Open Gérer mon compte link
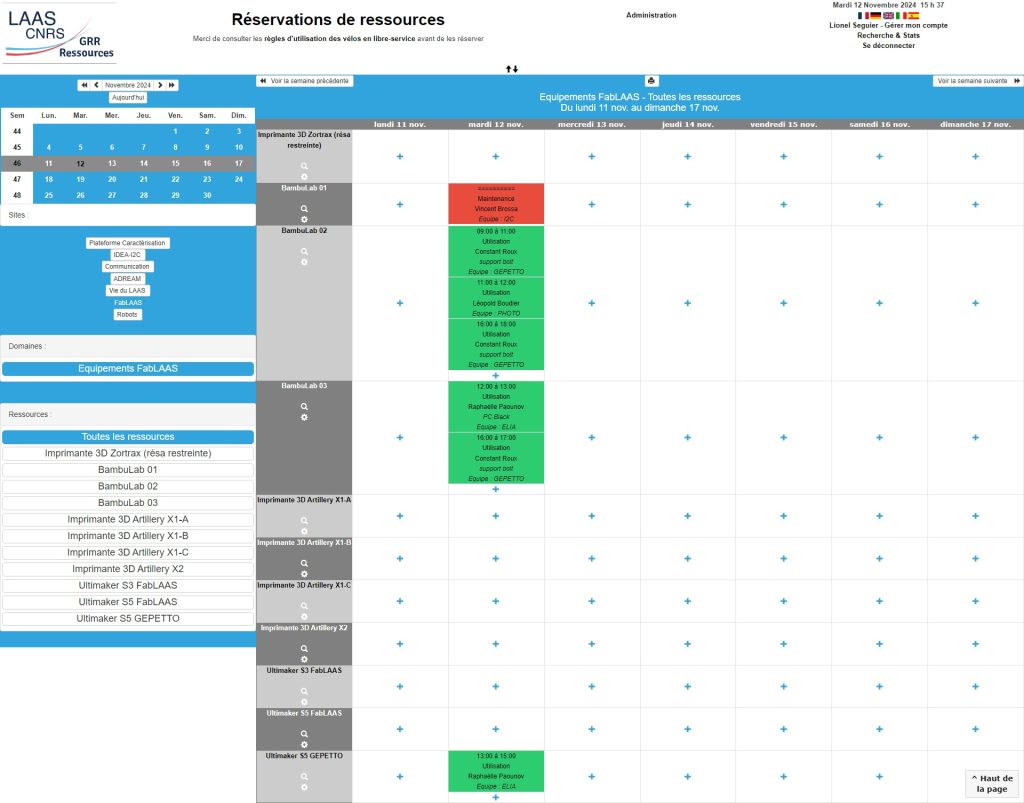The image size is (1024, 803). (x=916, y=25)
